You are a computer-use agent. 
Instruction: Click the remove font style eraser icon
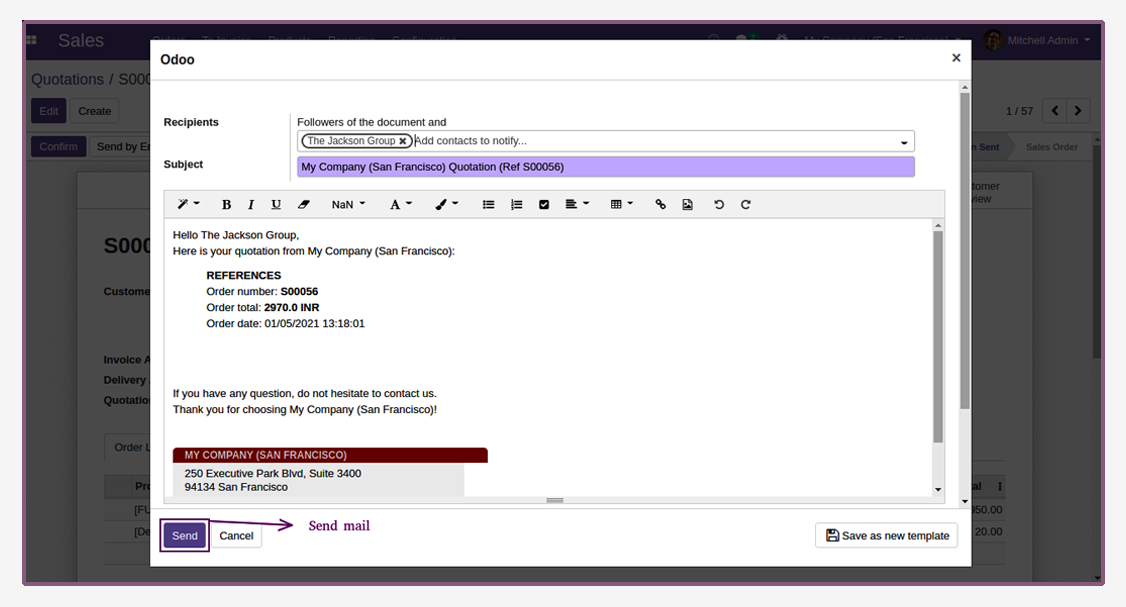pos(304,205)
